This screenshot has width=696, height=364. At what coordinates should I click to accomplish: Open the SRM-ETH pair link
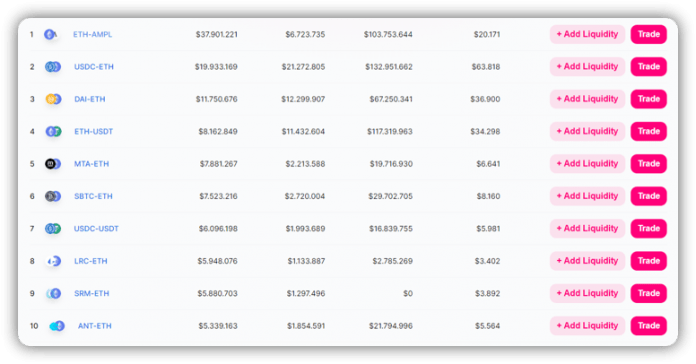91,293
